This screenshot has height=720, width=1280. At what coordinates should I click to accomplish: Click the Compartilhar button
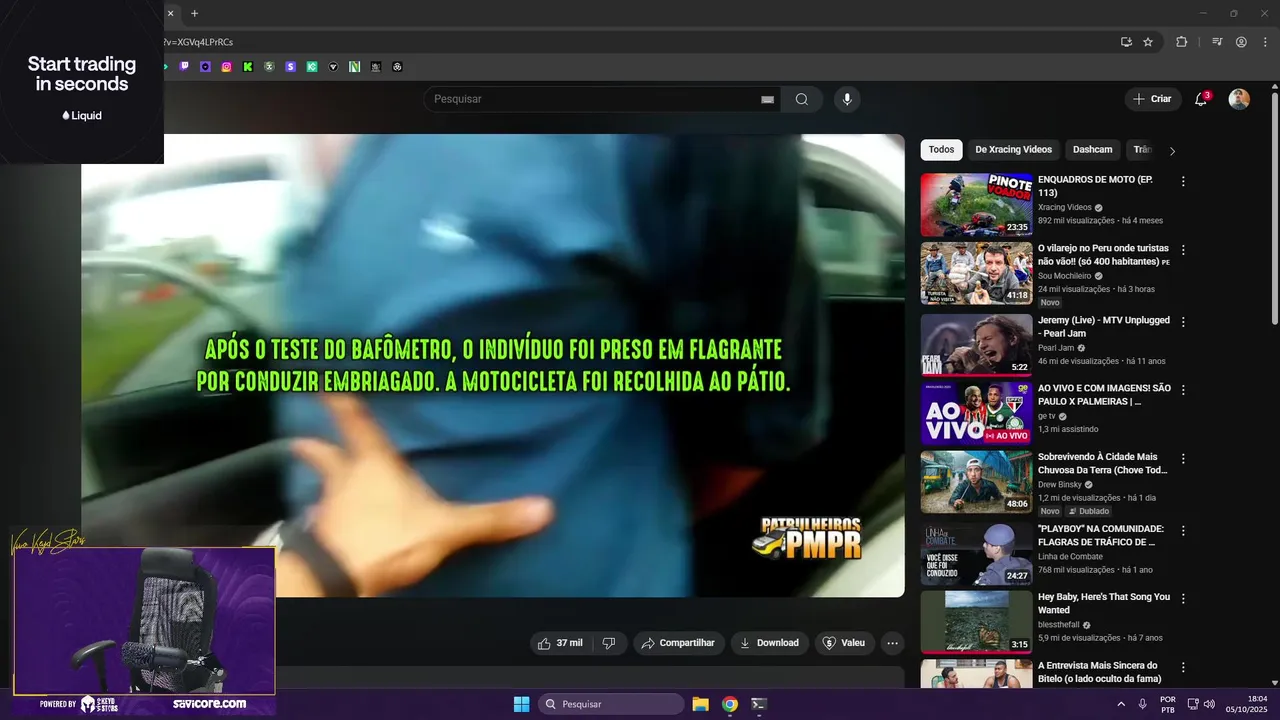[678, 643]
